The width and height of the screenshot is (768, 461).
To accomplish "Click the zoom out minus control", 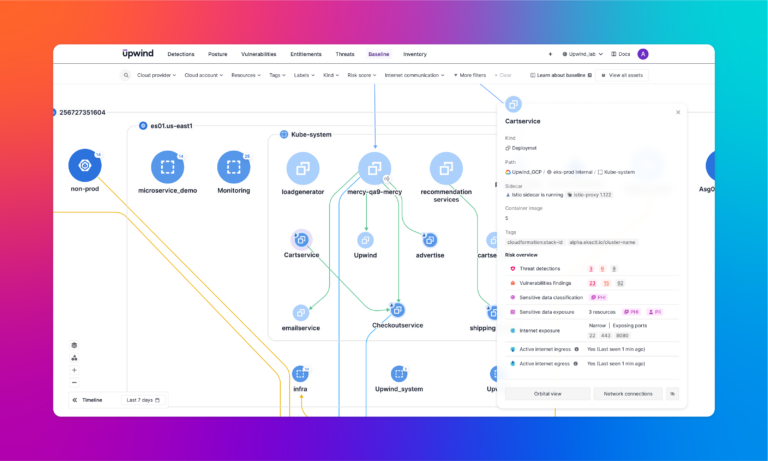I will pyautogui.click(x=74, y=383).
